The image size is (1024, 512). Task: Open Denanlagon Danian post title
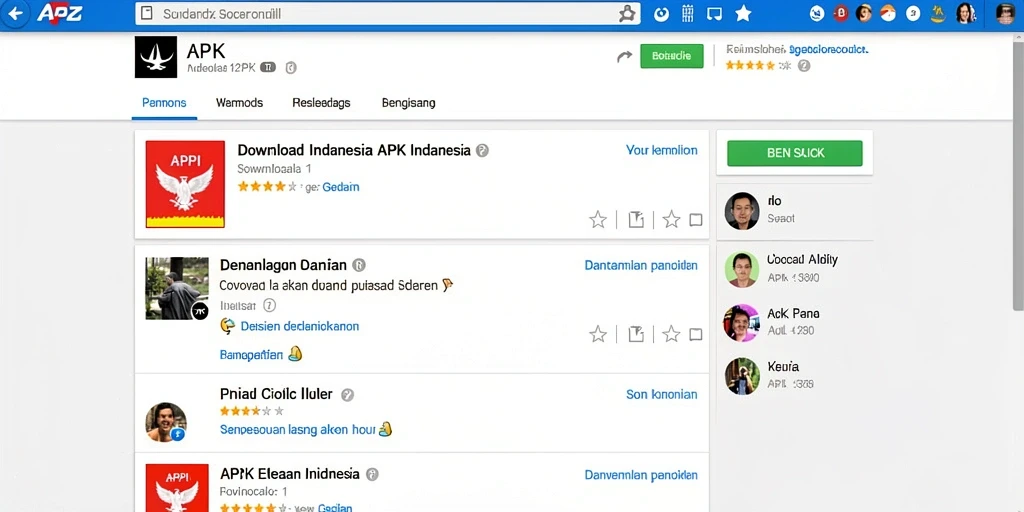(x=283, y=265)
